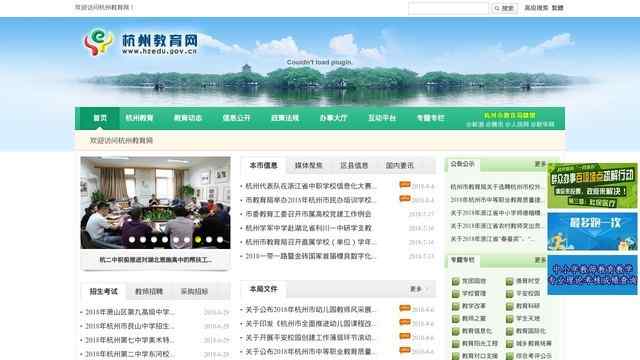The image size is (640, 360).
Task: Open news 杭州代表队在浙江省中职学校信息化大赛
Action: [311, 186]
